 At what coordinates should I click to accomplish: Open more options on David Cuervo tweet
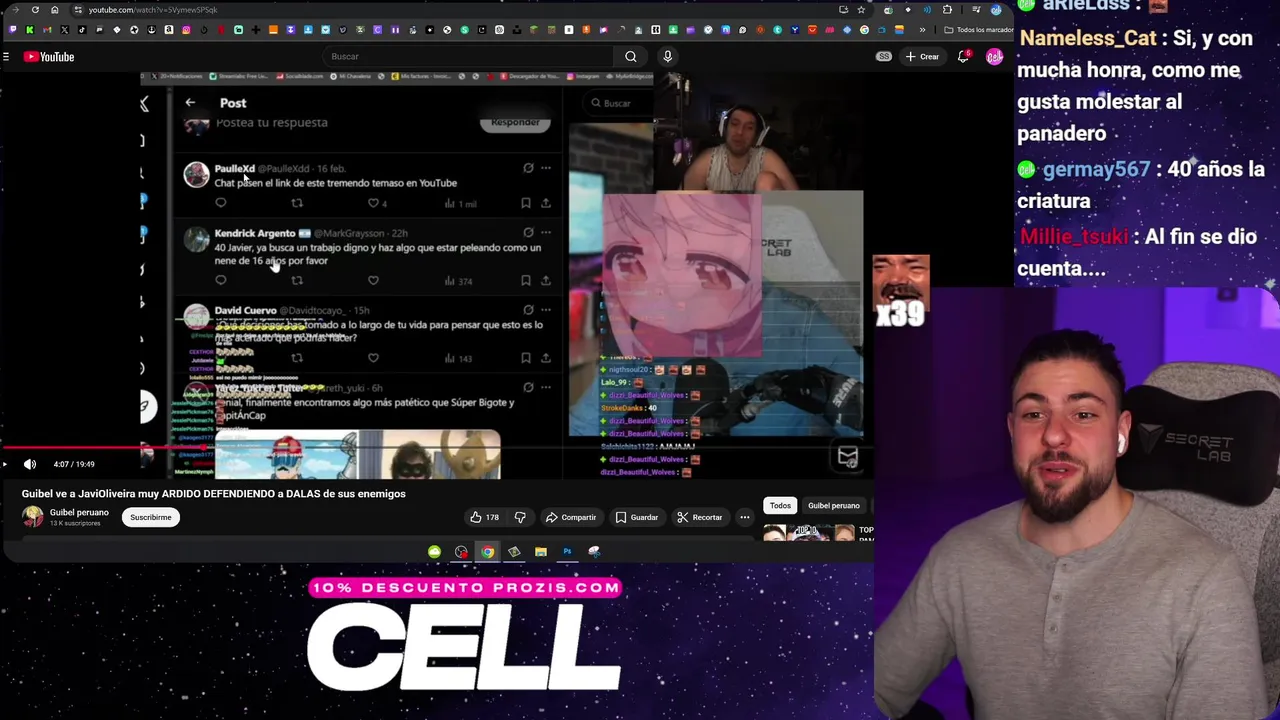[546, 310]
